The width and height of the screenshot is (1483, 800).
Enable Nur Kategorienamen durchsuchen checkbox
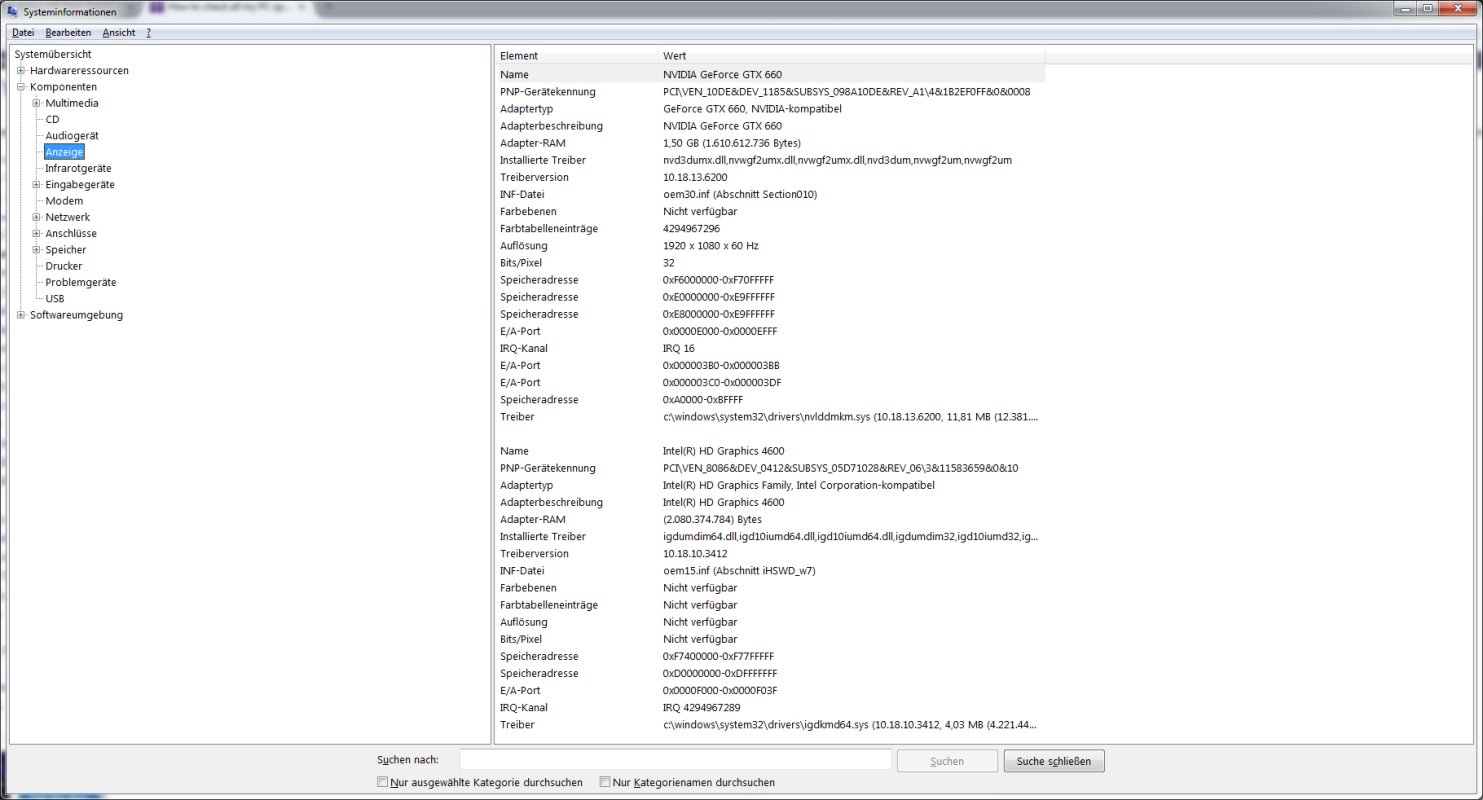(x=605, y=782)
